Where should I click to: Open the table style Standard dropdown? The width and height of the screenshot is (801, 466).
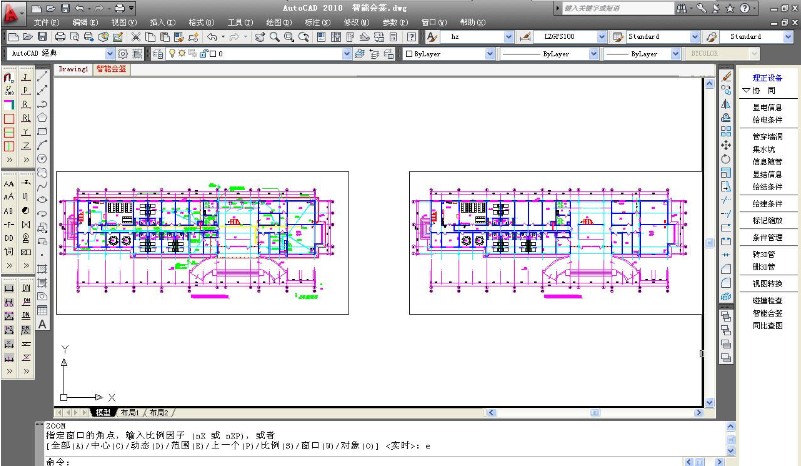tap(695, 37)
